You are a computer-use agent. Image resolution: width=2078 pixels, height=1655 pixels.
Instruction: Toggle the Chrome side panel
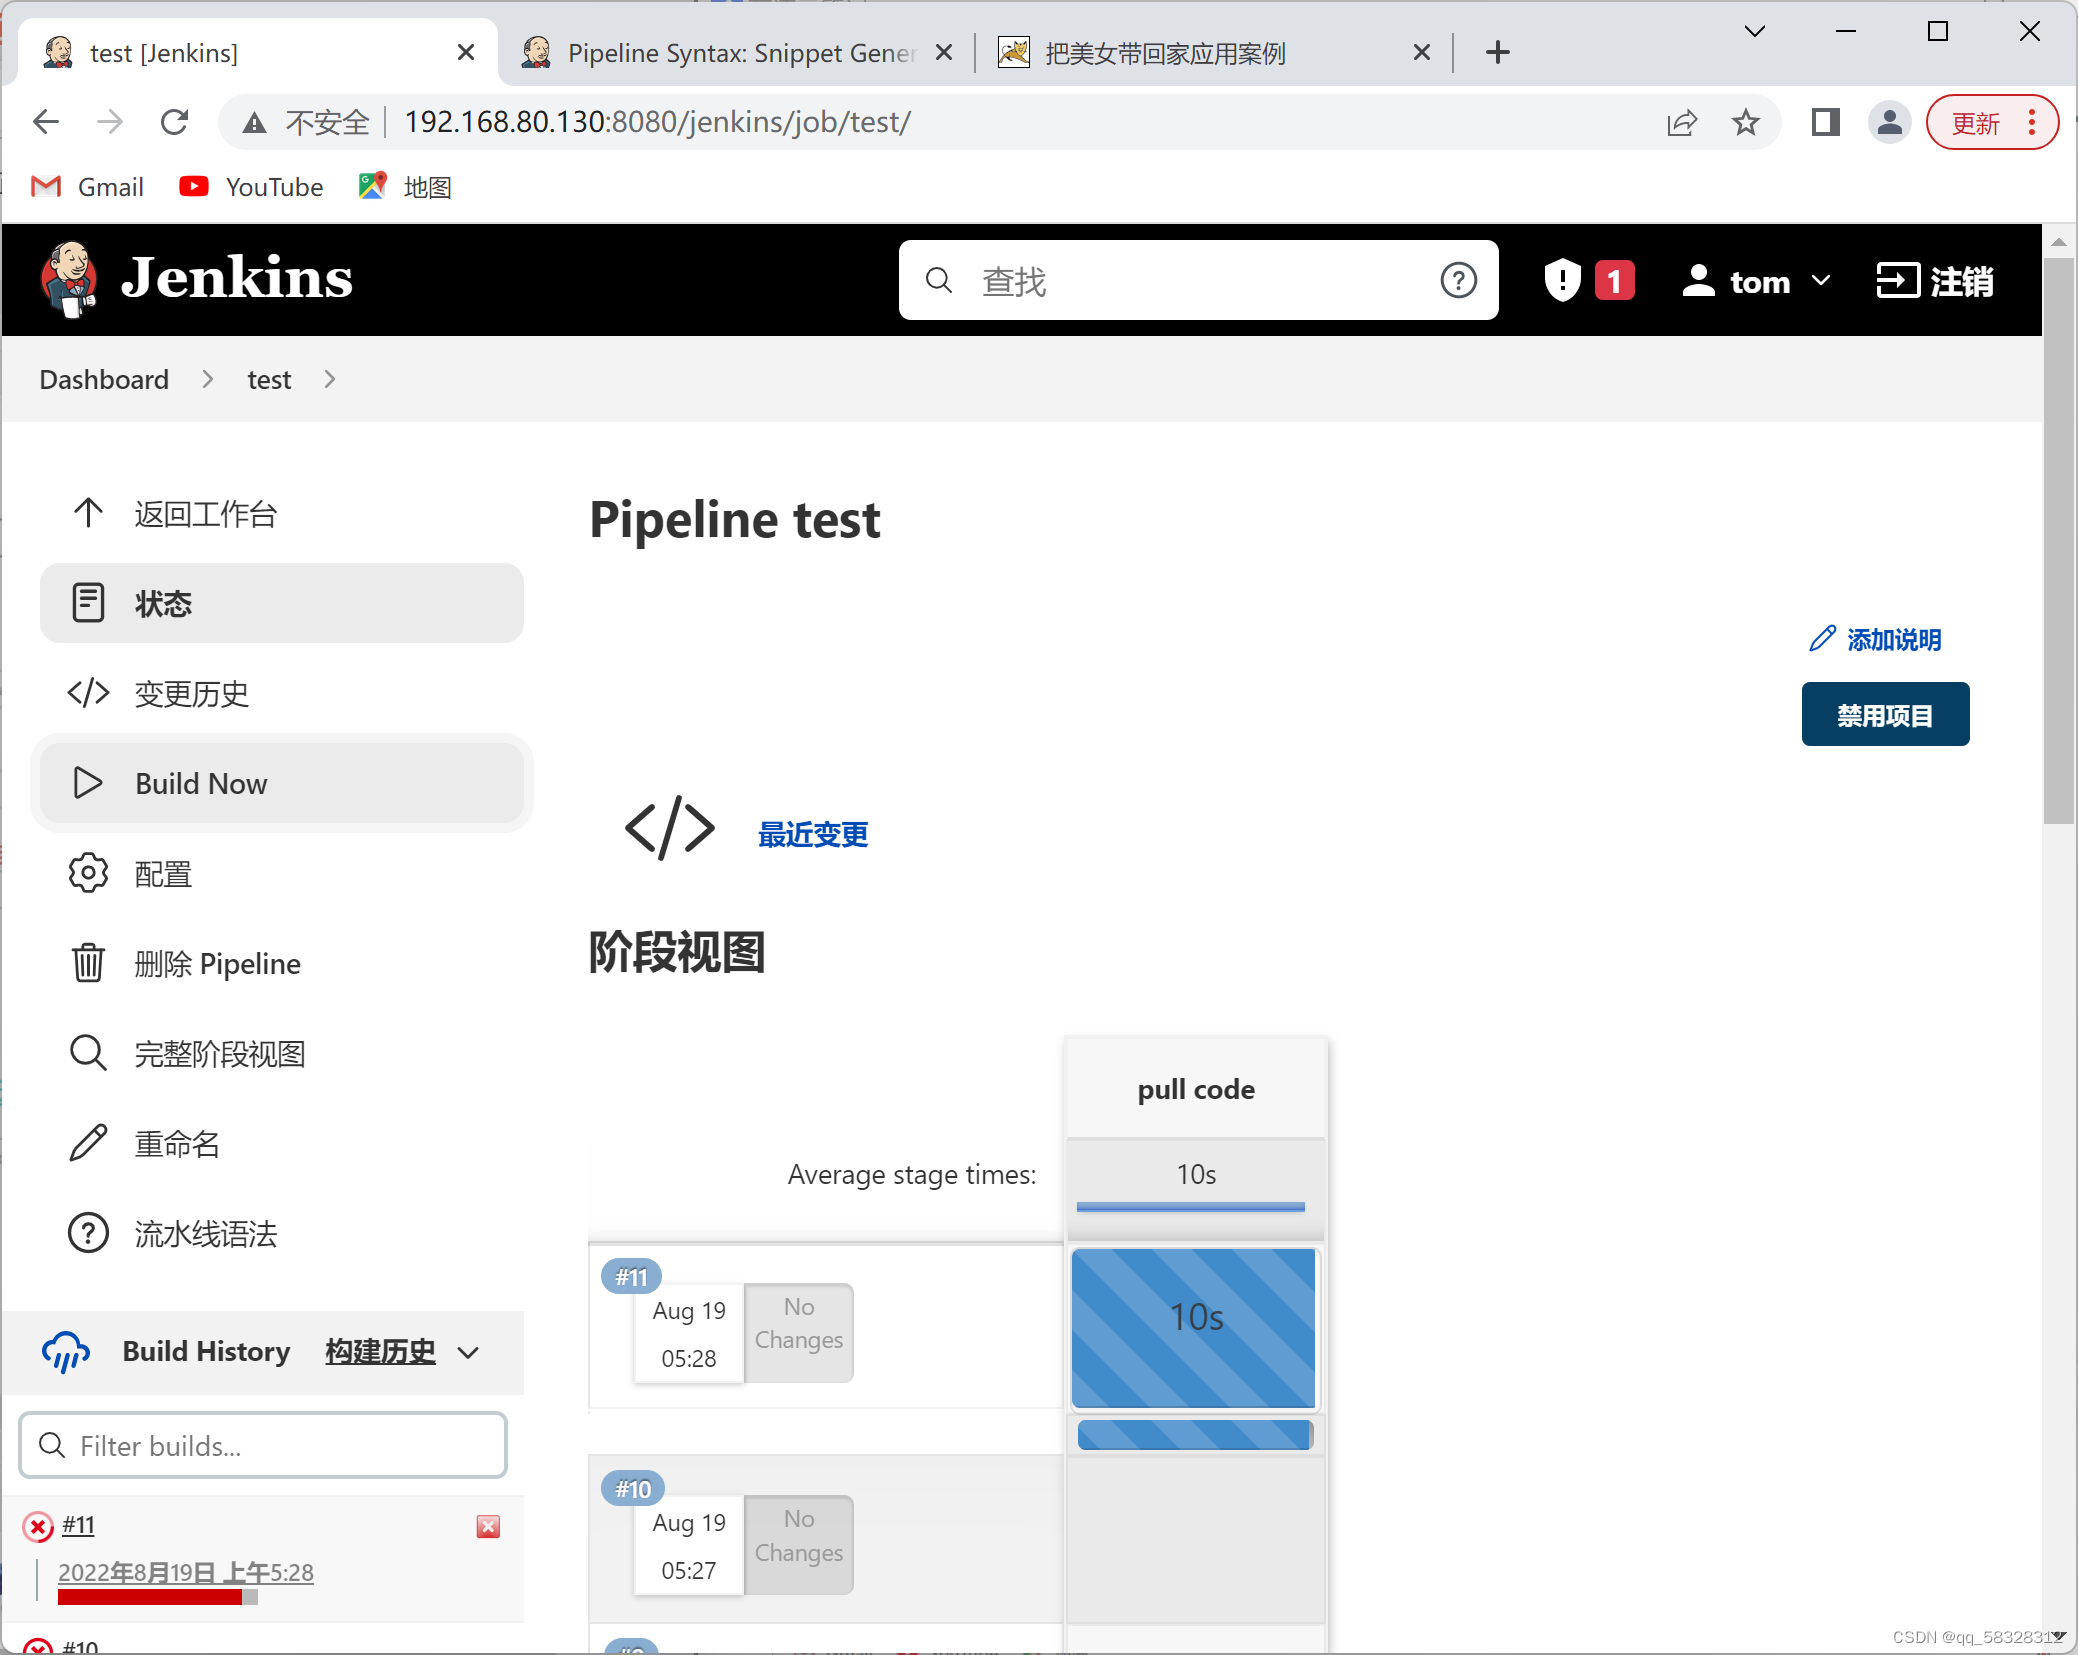tap(1825, 123)
